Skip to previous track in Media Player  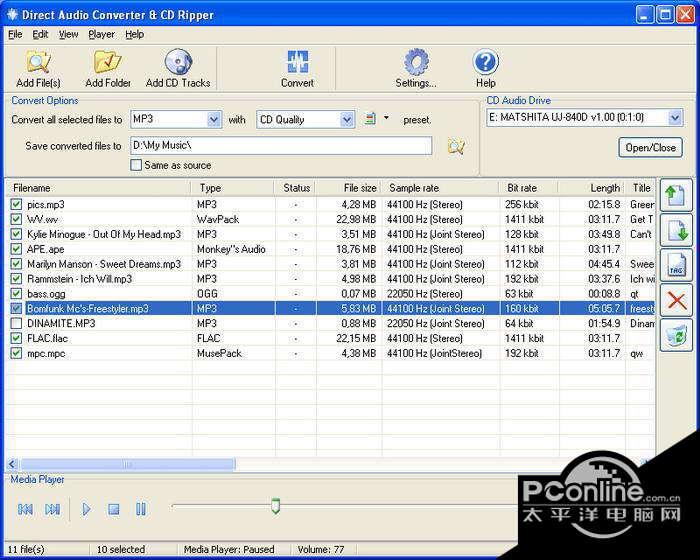click(x=25, y=509)
